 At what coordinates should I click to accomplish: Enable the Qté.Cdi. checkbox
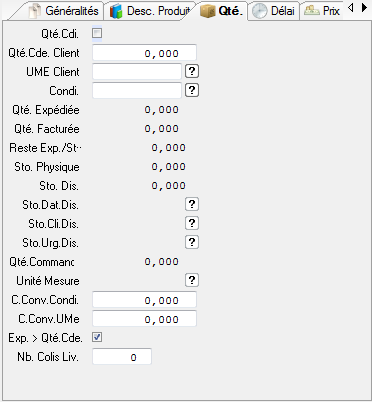(97, 33)
